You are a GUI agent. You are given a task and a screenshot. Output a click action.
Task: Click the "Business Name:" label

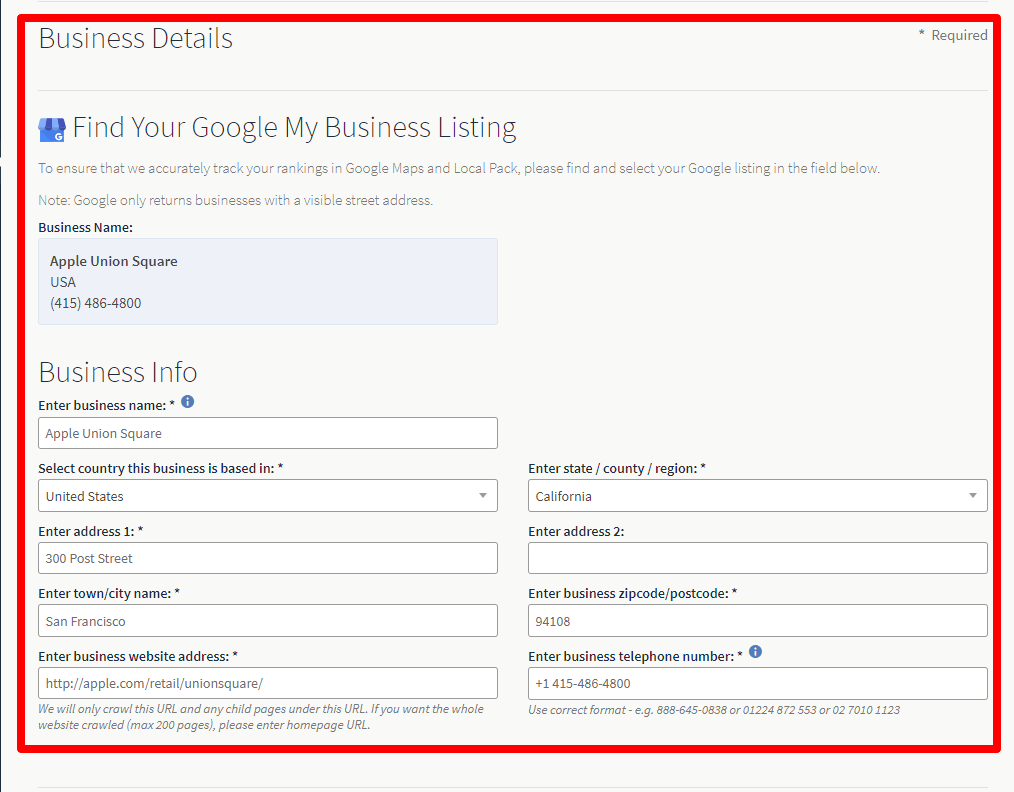coord(85,228)
